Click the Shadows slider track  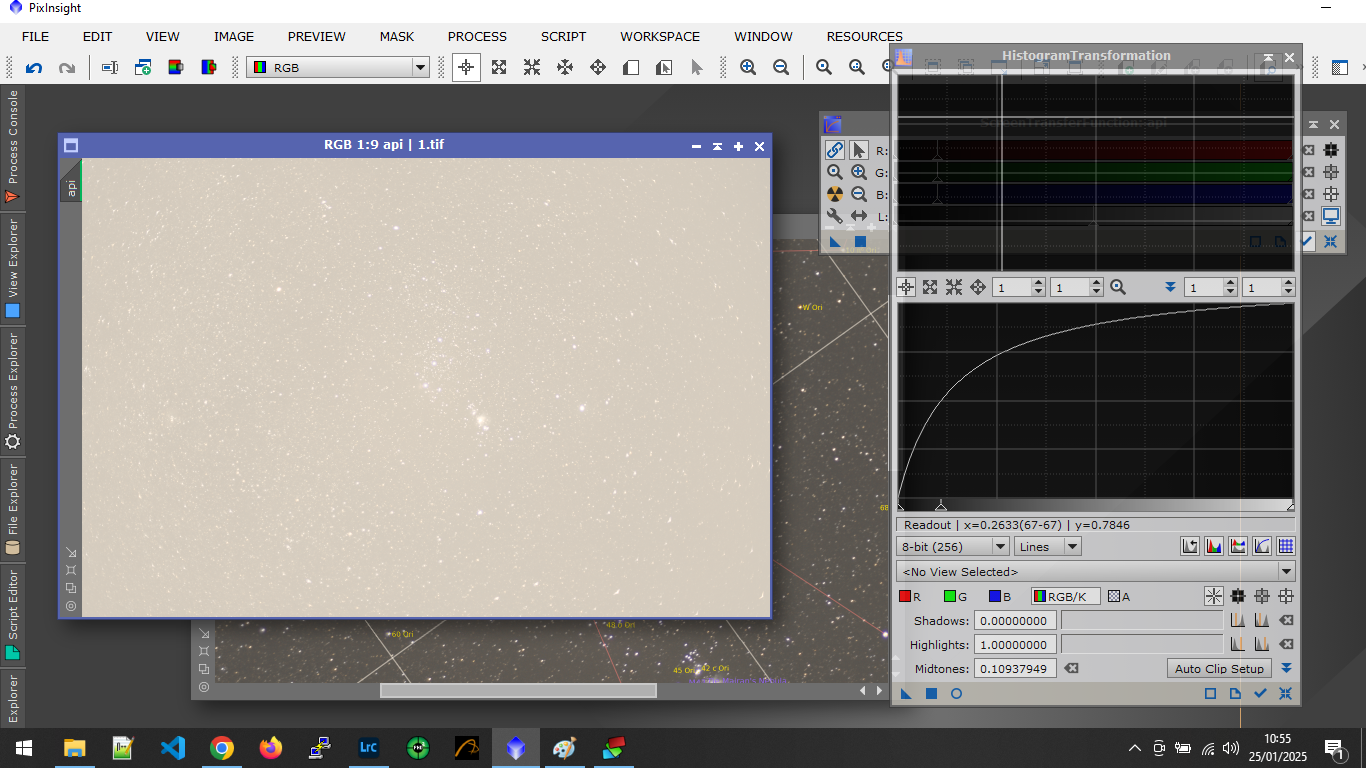pyautogui.click(x=1142, y=620)
